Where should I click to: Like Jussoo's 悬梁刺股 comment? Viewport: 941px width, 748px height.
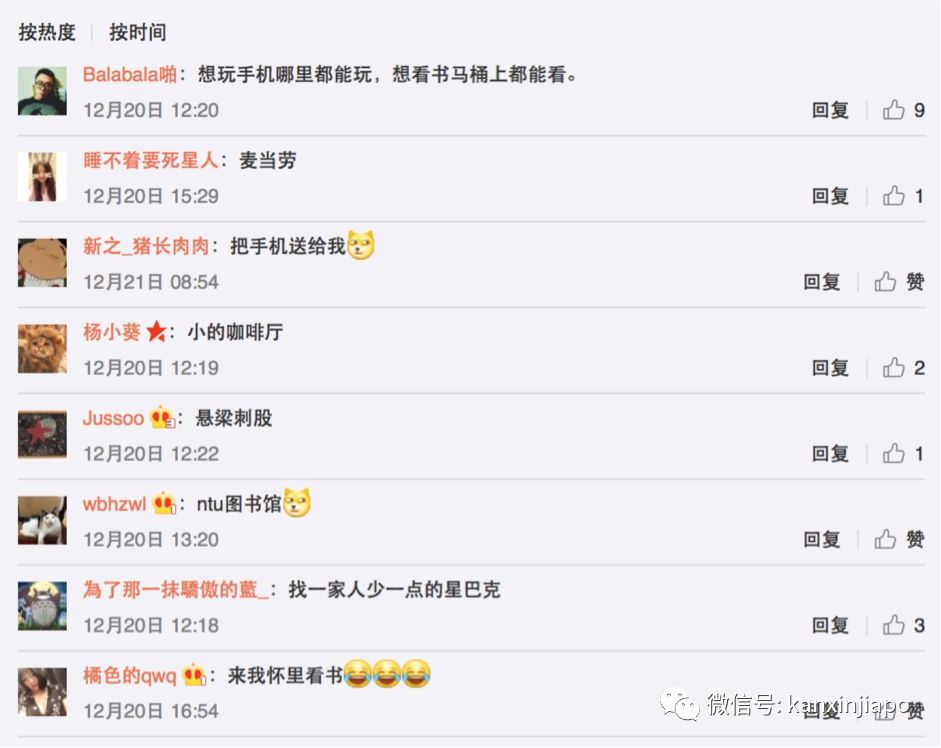pos(894,453)
